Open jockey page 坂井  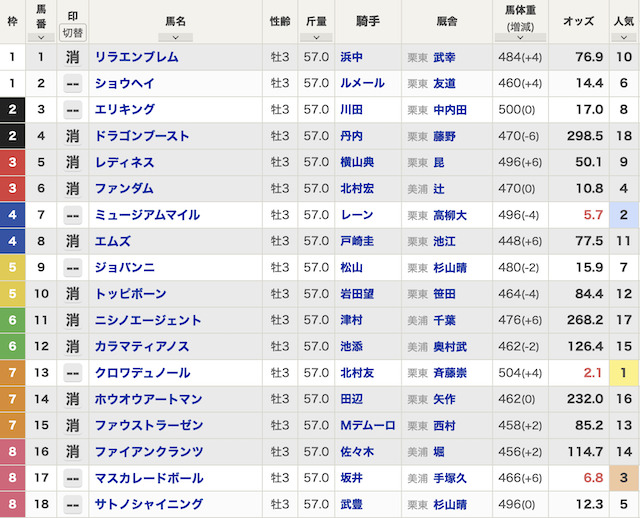click(x=351, y=478)
